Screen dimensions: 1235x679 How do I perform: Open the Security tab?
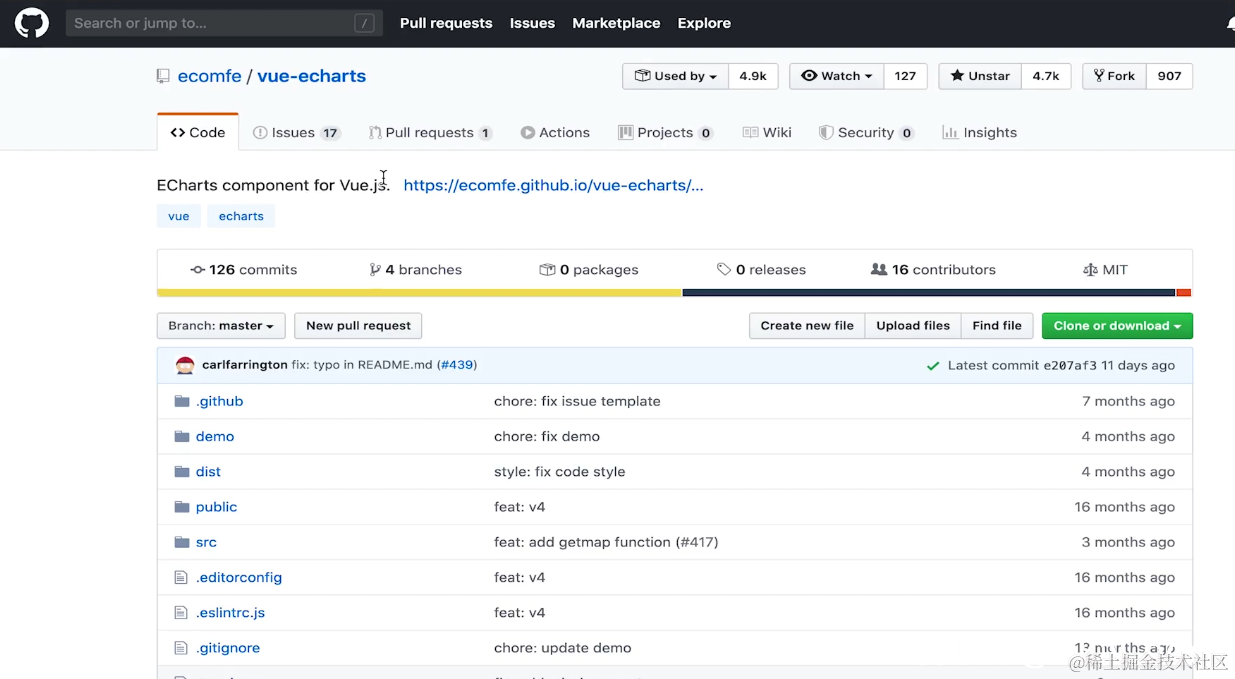click(866, 133)
